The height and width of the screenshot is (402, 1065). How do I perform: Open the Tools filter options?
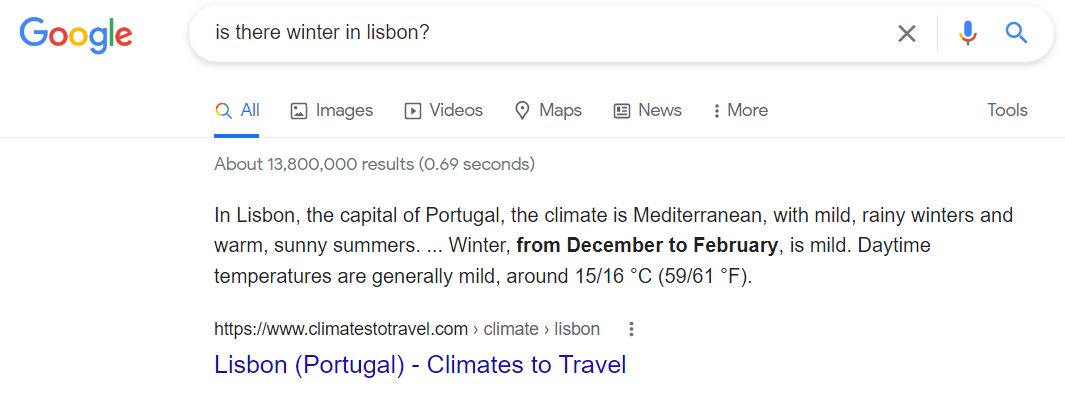(1007, 111)
